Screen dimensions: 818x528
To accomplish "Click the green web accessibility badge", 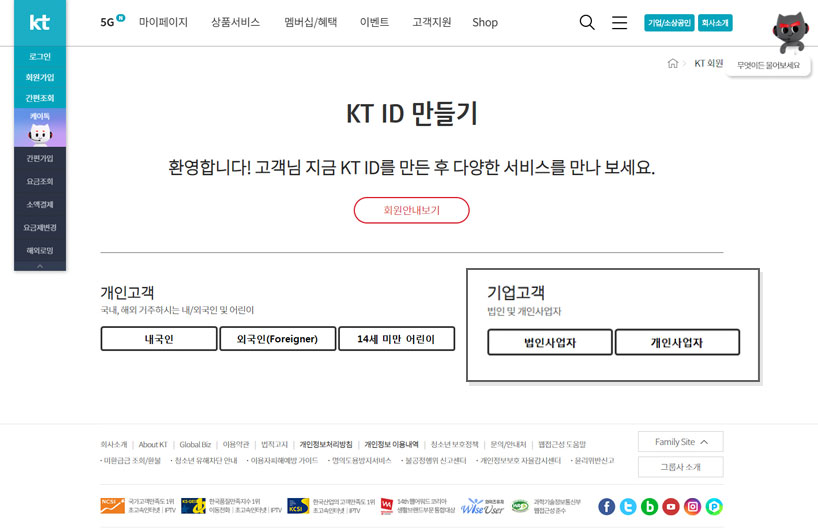I will 520,506.
